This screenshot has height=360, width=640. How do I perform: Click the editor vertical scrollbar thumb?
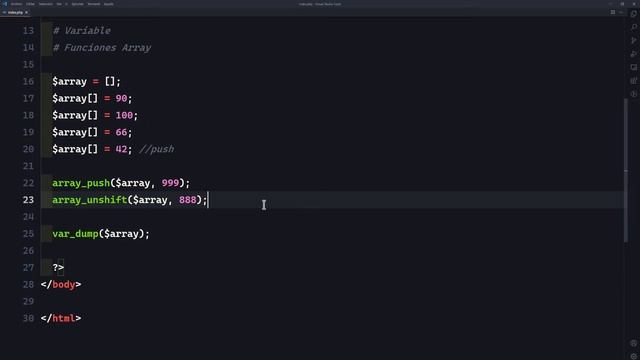point(626,171)
